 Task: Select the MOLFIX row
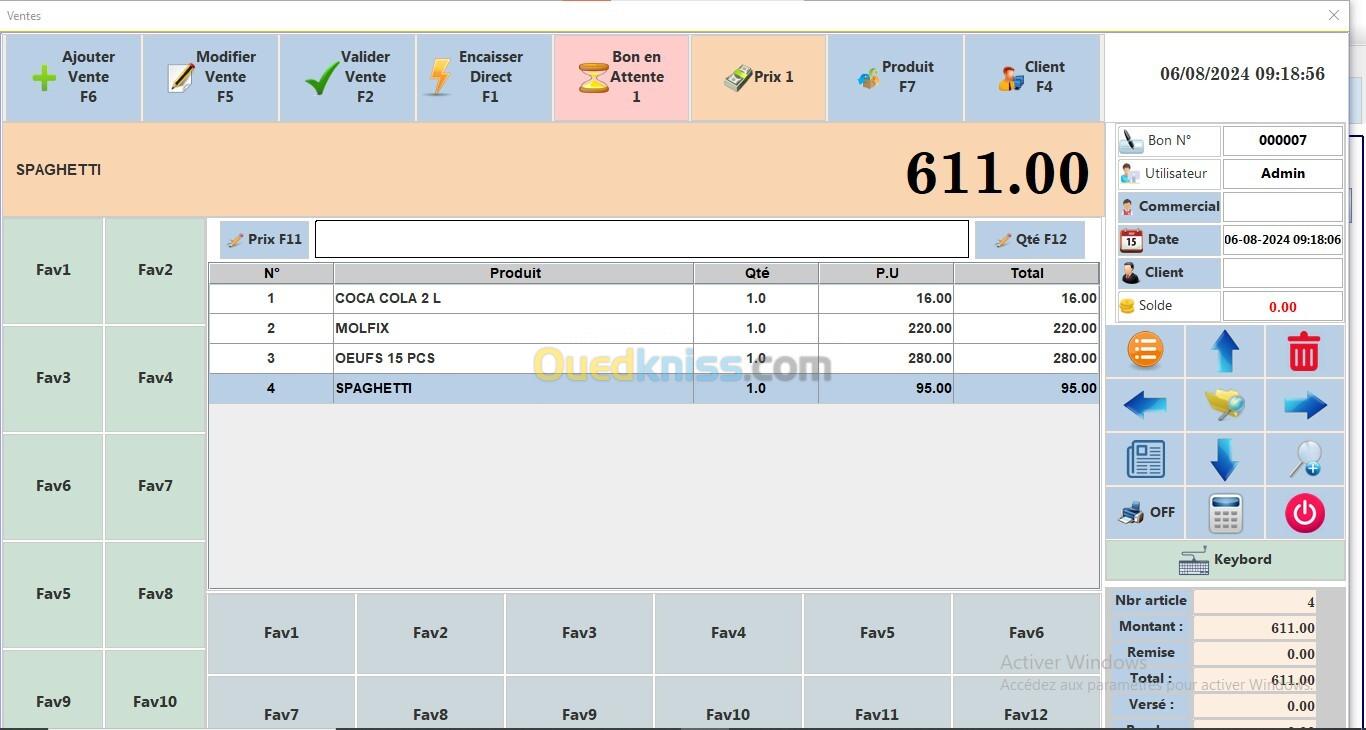(654, 328)
